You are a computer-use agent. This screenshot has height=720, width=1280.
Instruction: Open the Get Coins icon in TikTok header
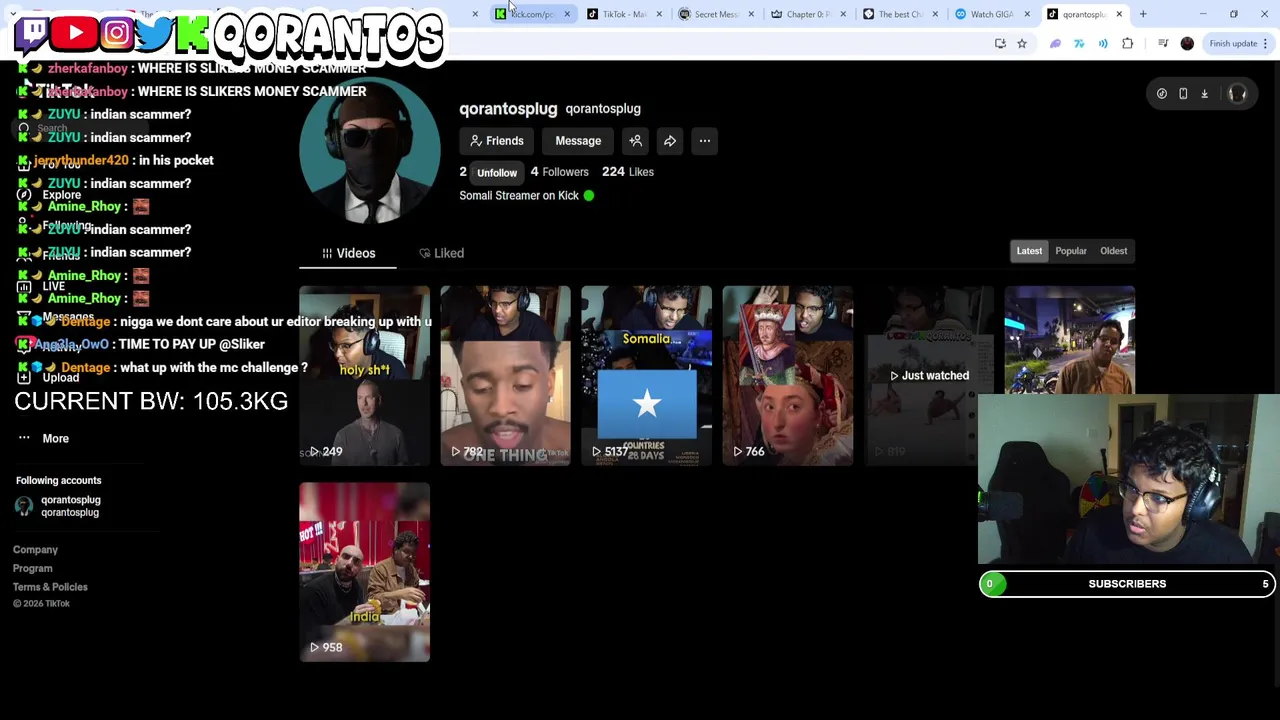tap(1162, 94)
